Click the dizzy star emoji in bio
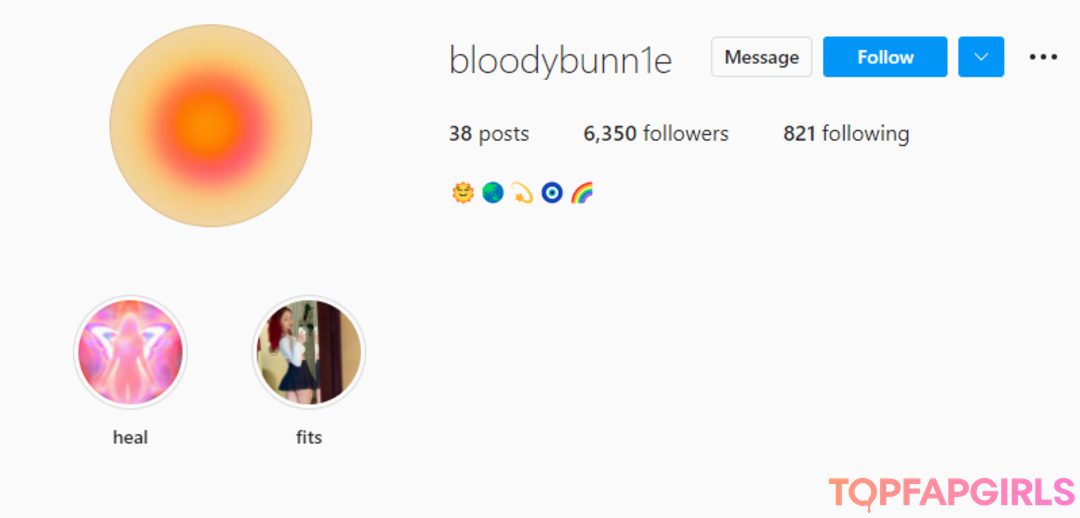 coord(522,193)
